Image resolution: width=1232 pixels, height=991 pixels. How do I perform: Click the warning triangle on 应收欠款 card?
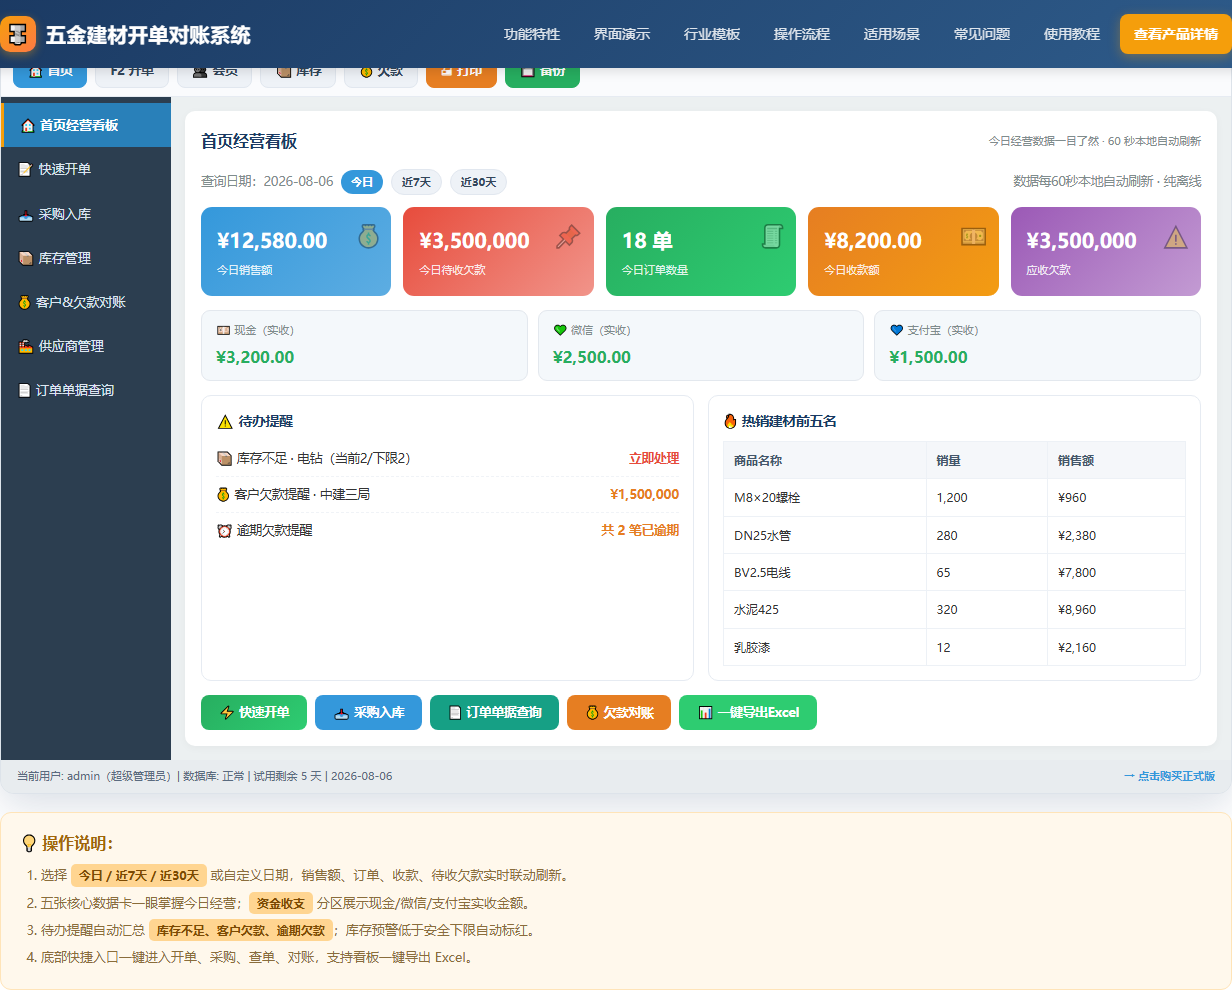(x=1176, y=237)
